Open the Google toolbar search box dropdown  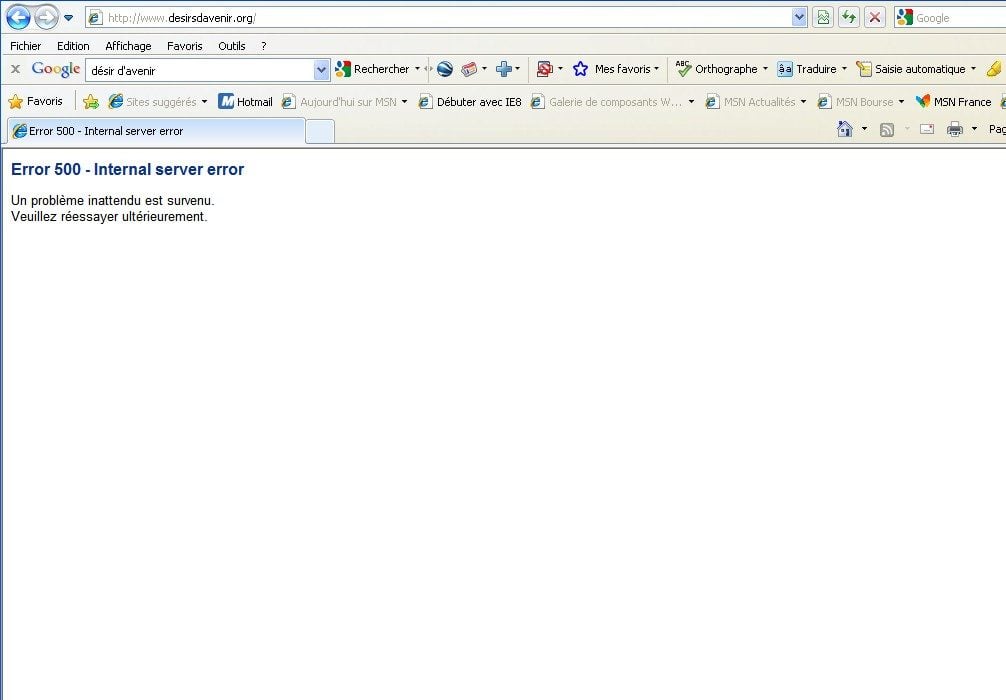(x=321, y=69)
